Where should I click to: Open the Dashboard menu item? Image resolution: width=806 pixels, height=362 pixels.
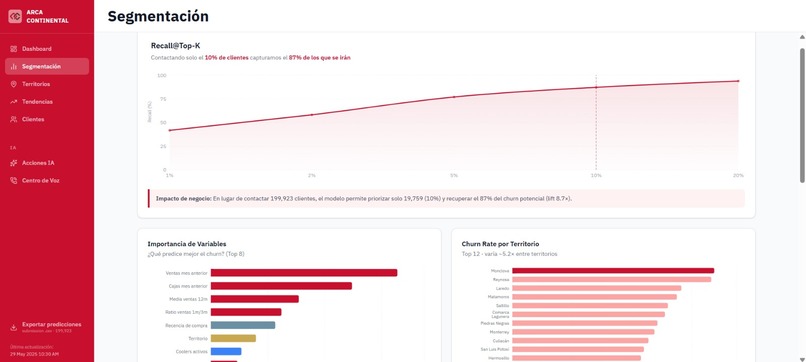click(47, 49)
